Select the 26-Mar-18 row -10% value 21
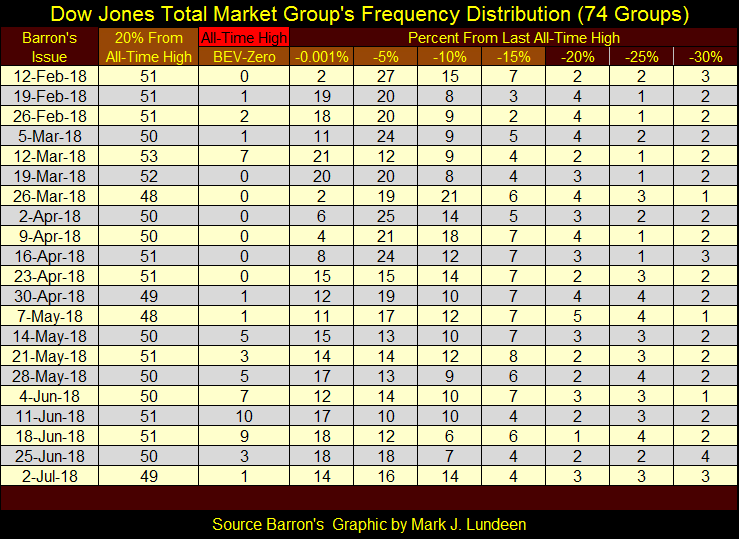 click(450, 198)
